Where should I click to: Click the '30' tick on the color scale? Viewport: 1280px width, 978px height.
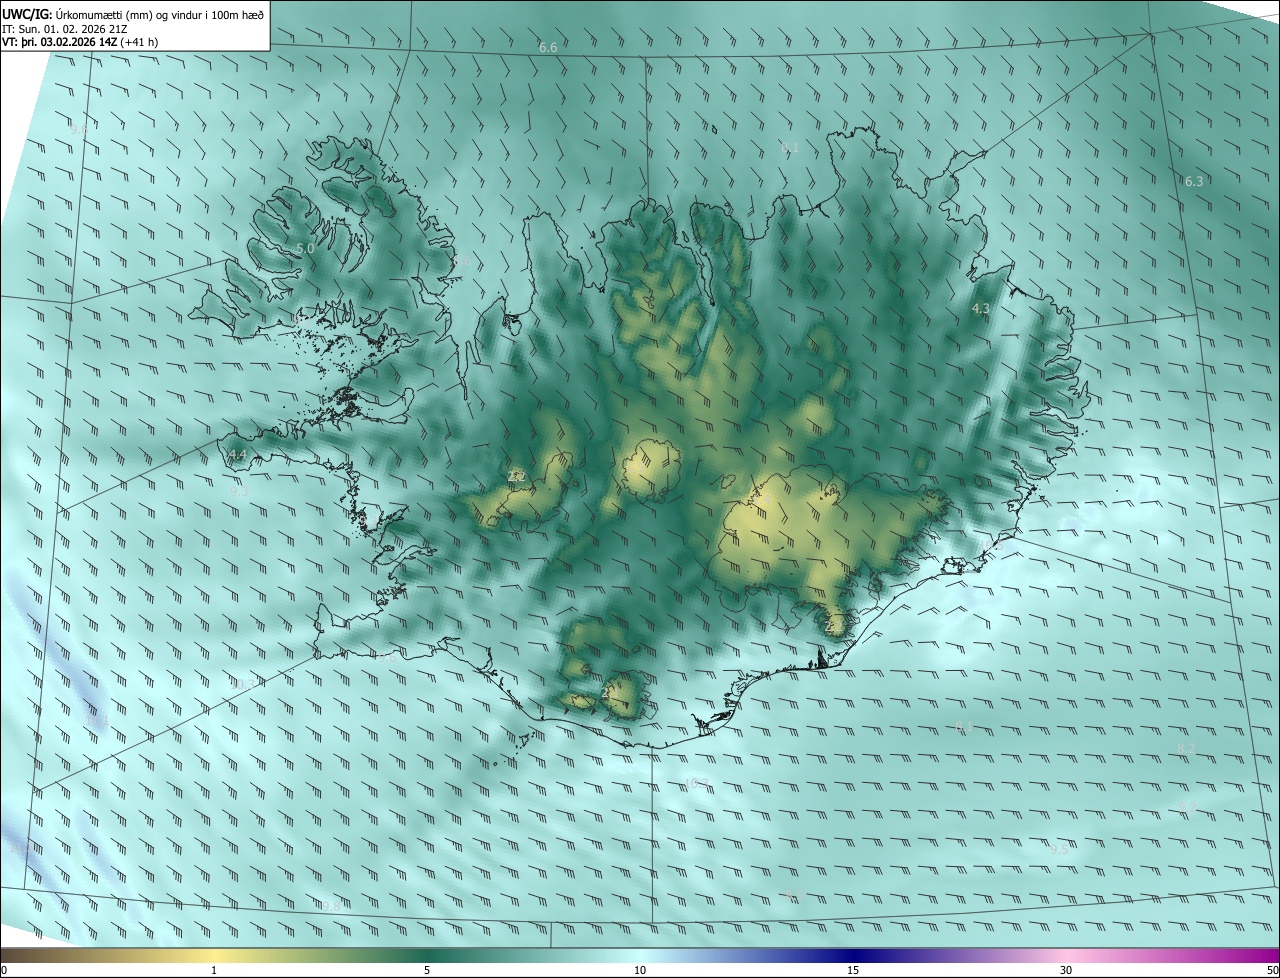[x=1066, y=970]
